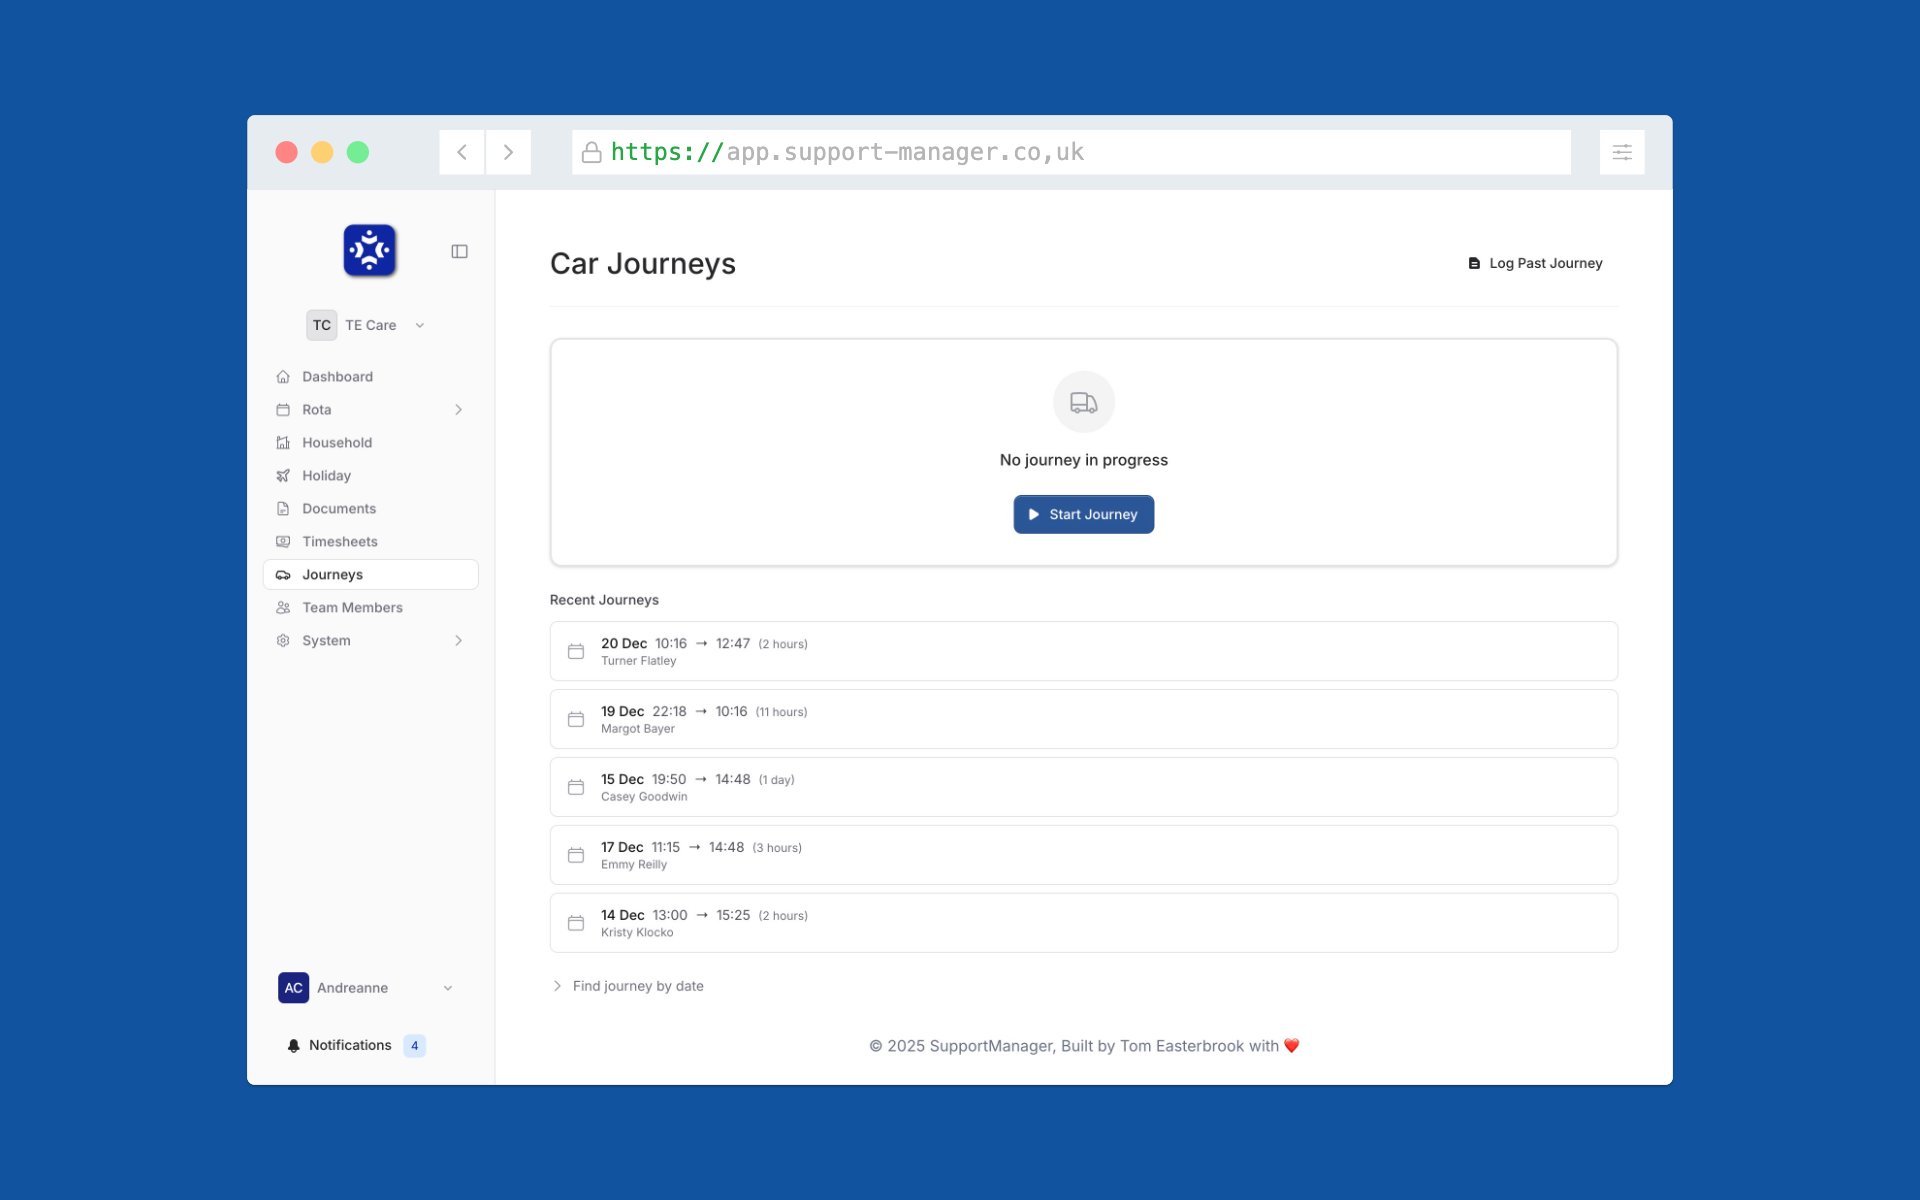
Task: Open the browser settings icon top right
Action: click(1622, 152)
